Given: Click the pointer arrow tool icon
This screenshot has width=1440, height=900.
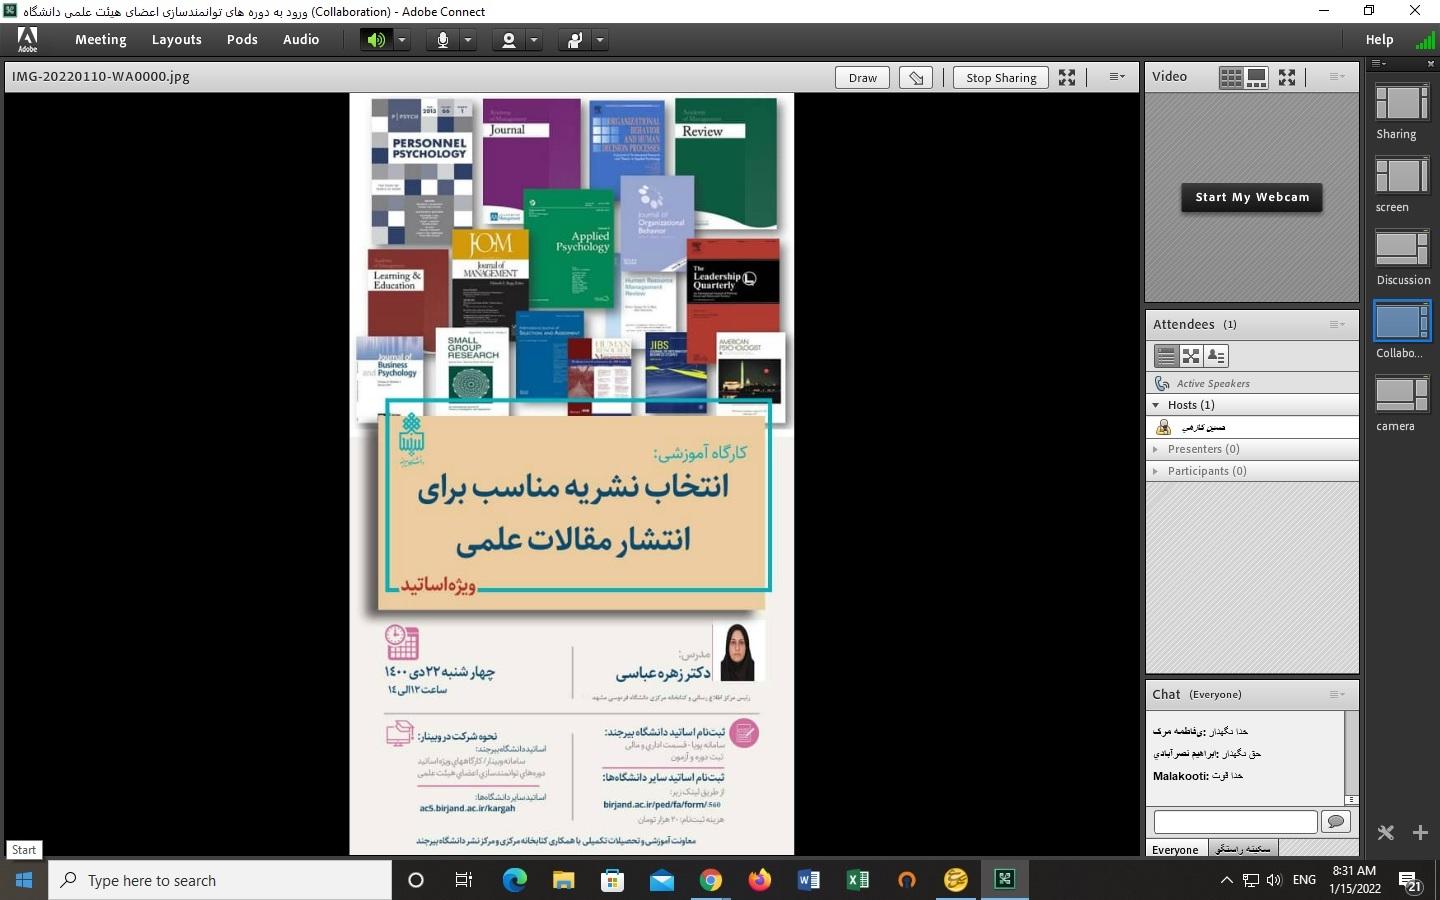Looking at the screenshot, I should pyautogui.click(x=916, y=77).
